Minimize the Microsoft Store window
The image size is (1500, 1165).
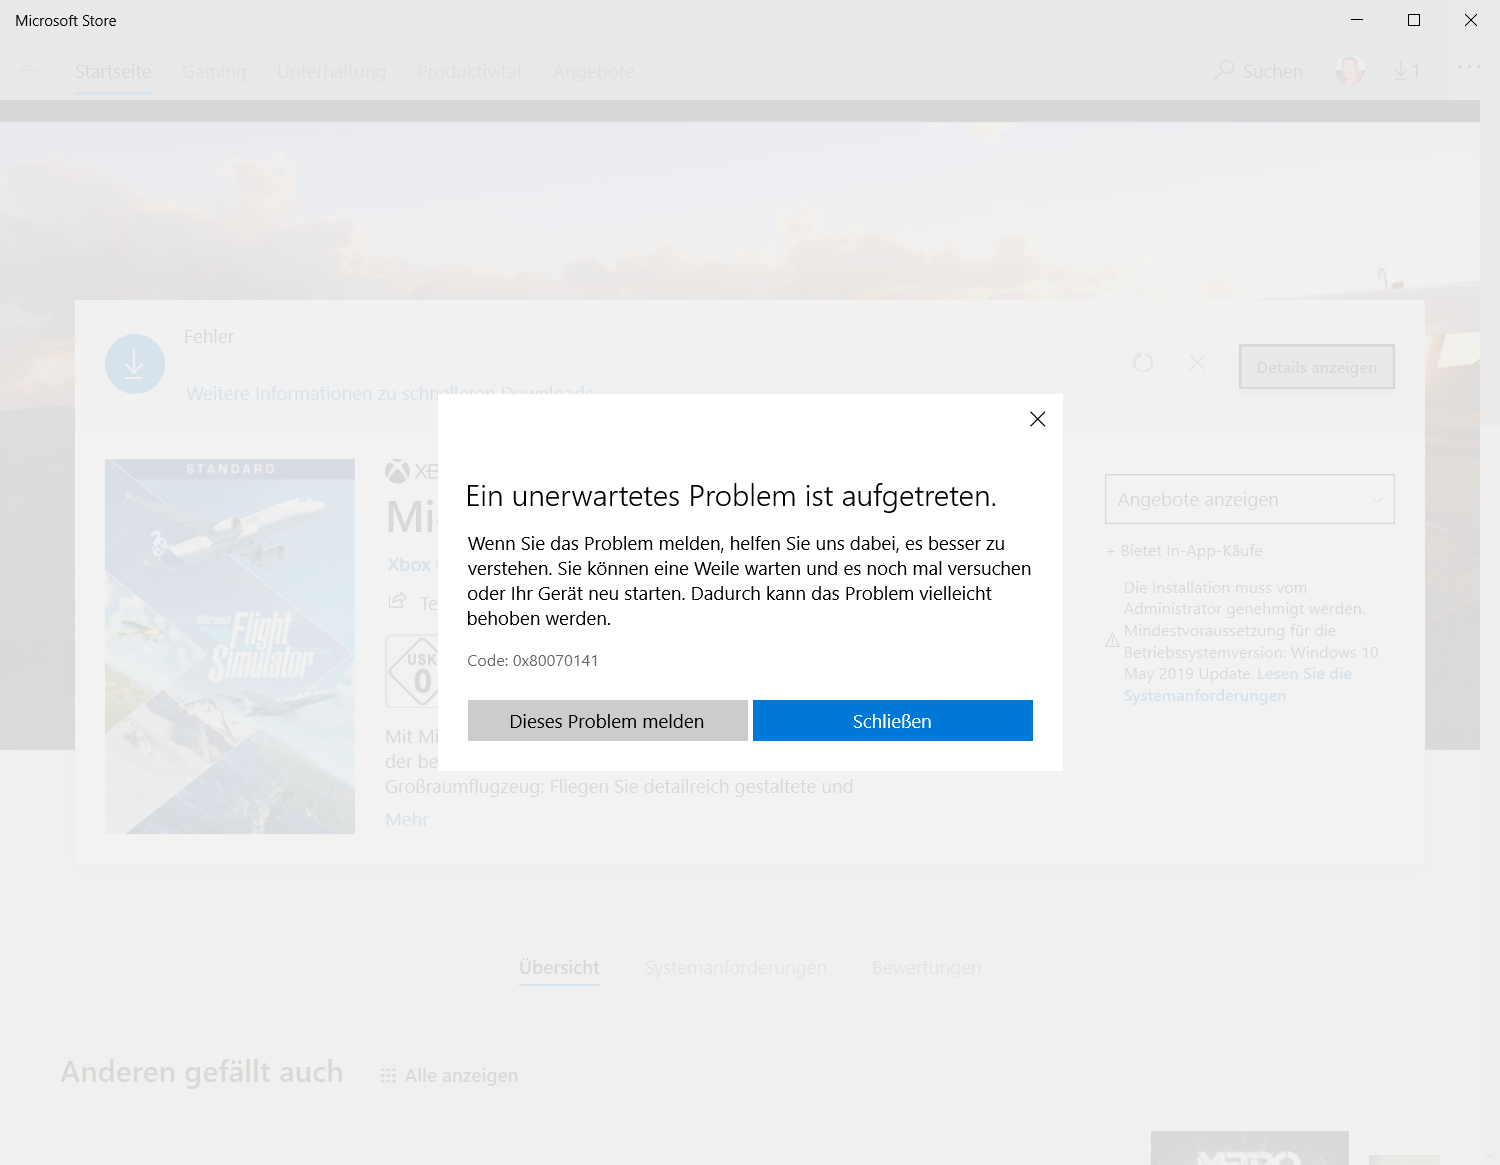[x=1357, y=20]
